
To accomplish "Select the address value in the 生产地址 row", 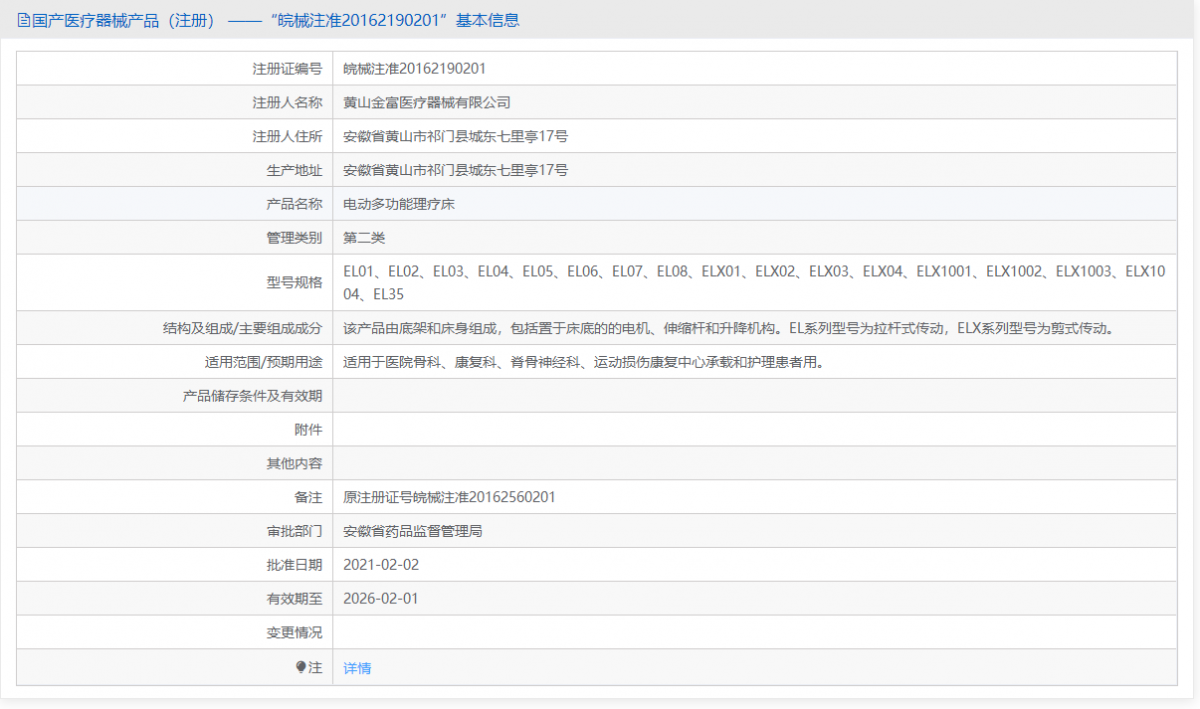I will (455, 170).
